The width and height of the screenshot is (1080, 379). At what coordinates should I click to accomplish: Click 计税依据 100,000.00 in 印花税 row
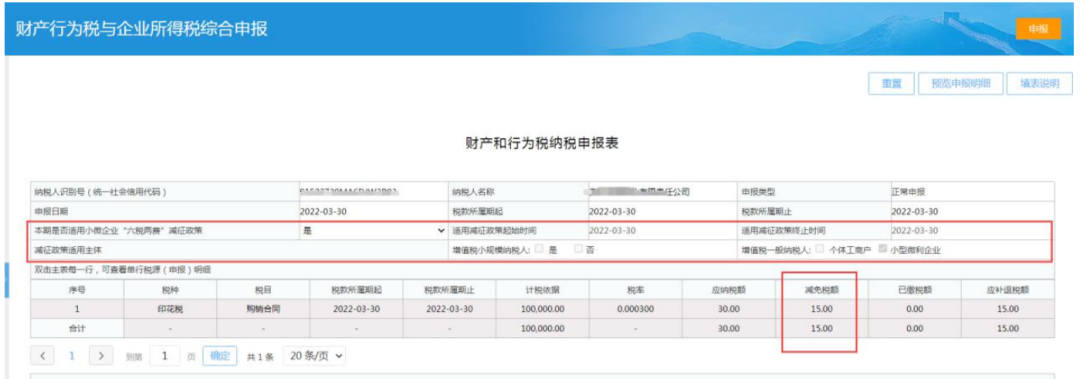[543, 309]
